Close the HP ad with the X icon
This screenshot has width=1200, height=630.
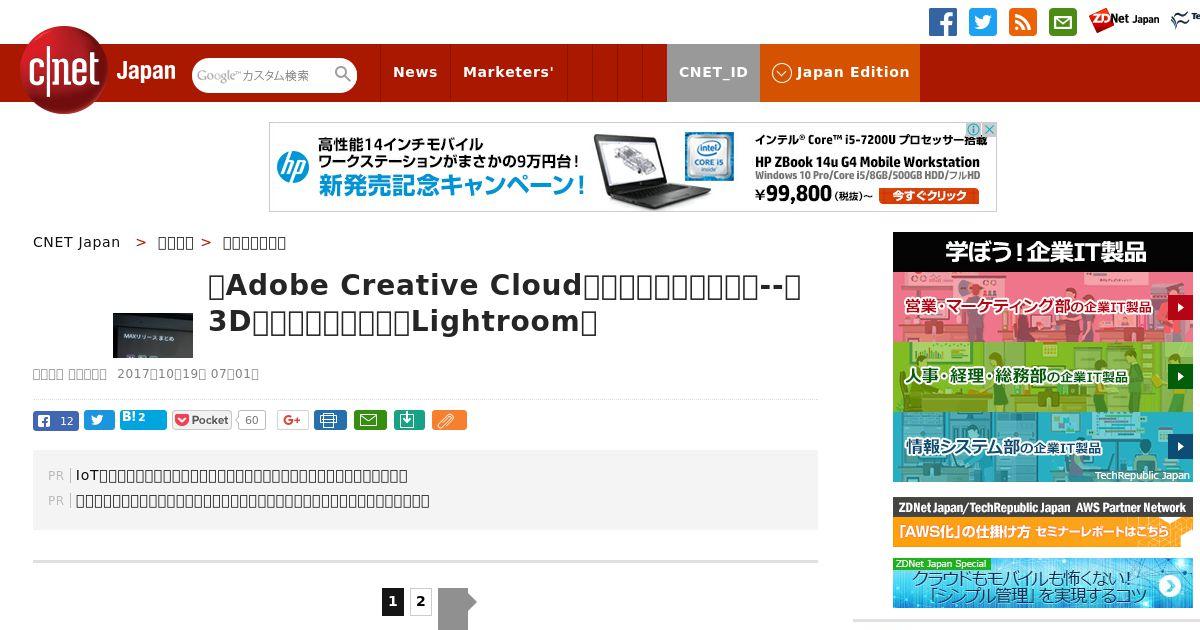[x=990, y=130]
